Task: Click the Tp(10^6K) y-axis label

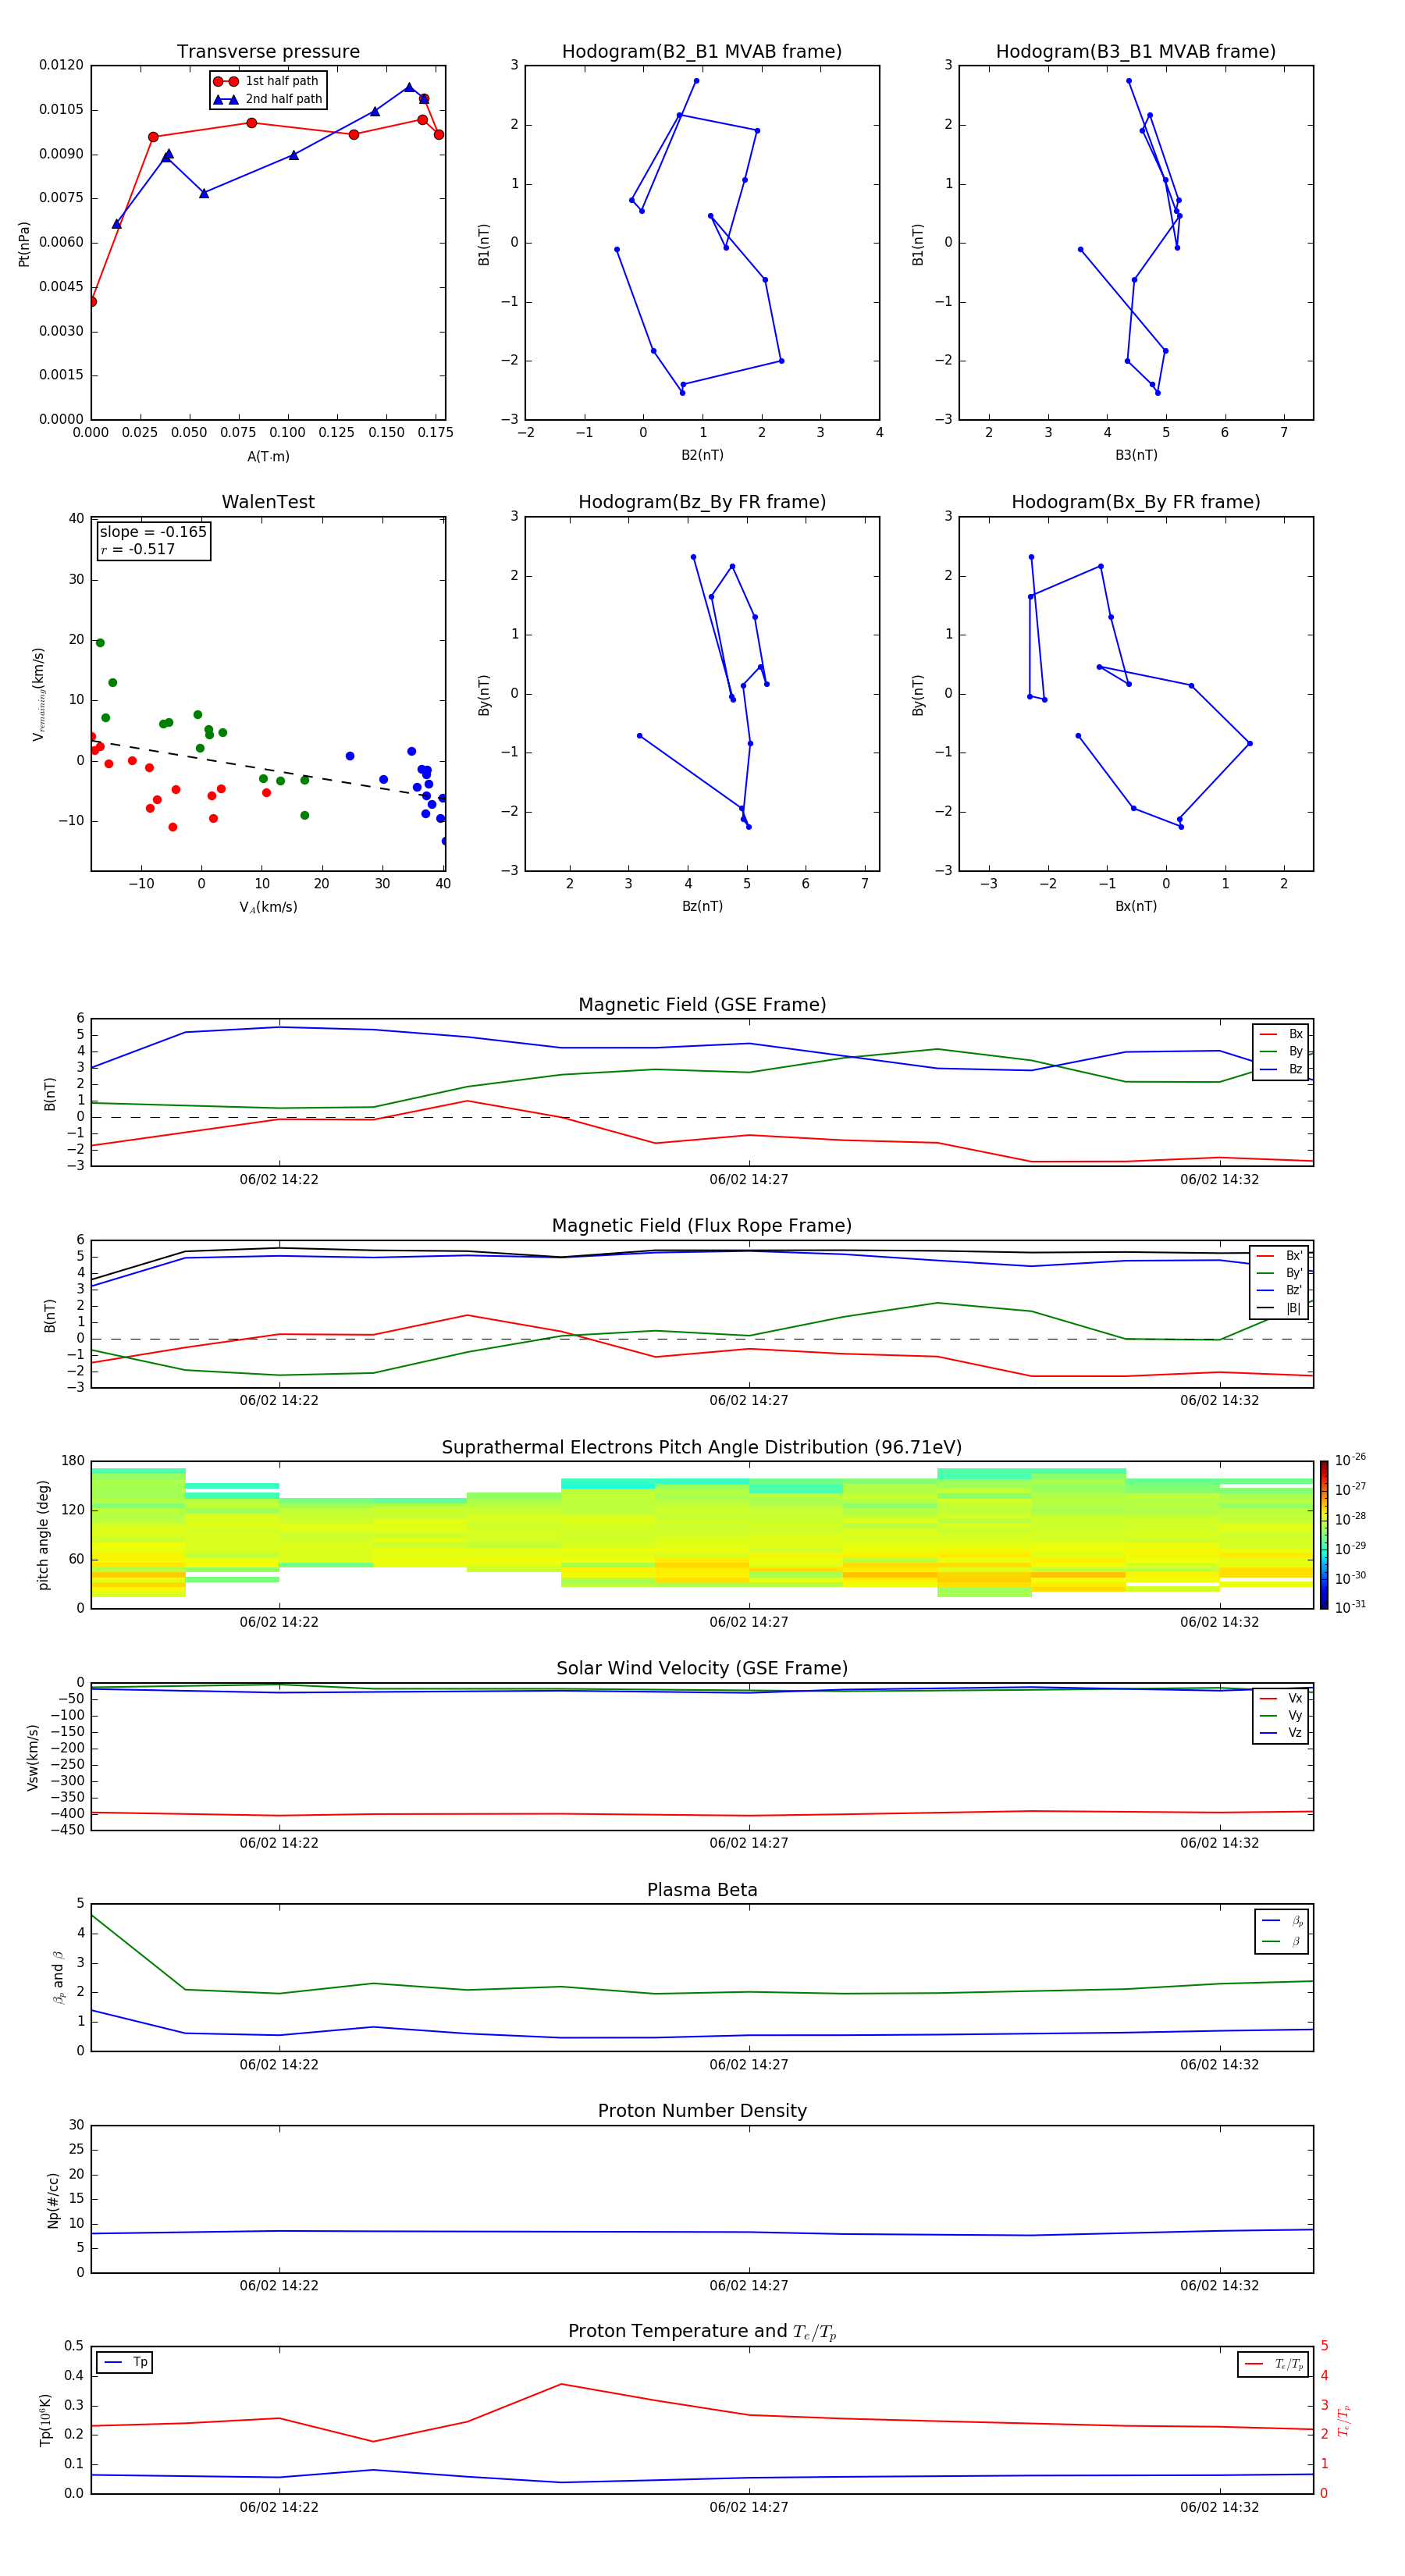Action: coord(45,2420)
